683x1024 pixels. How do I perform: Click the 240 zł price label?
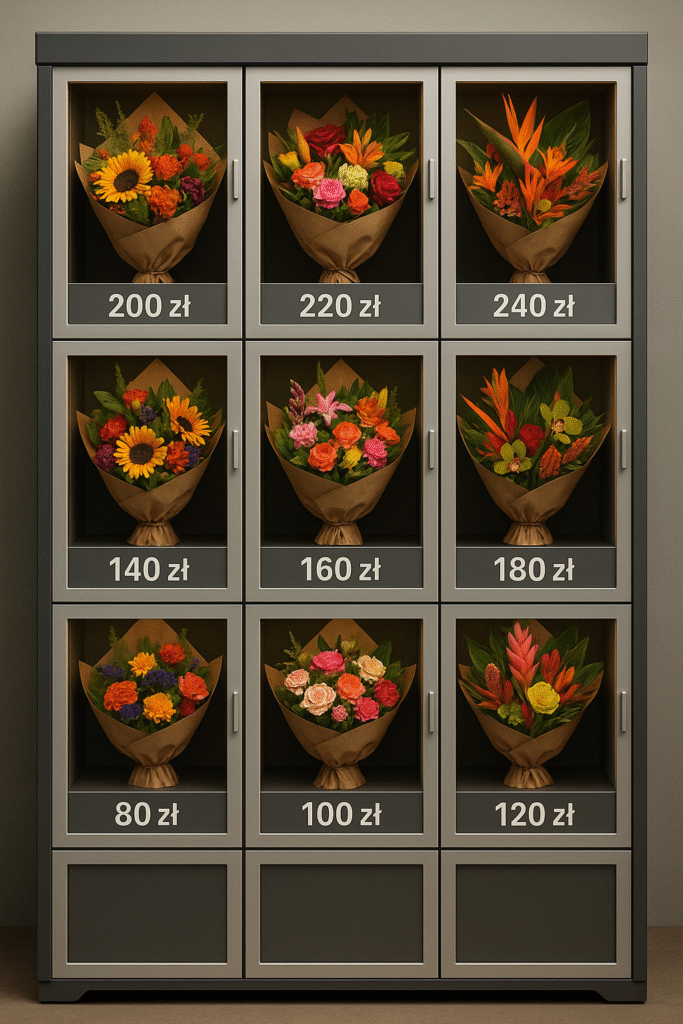[535, 304]
